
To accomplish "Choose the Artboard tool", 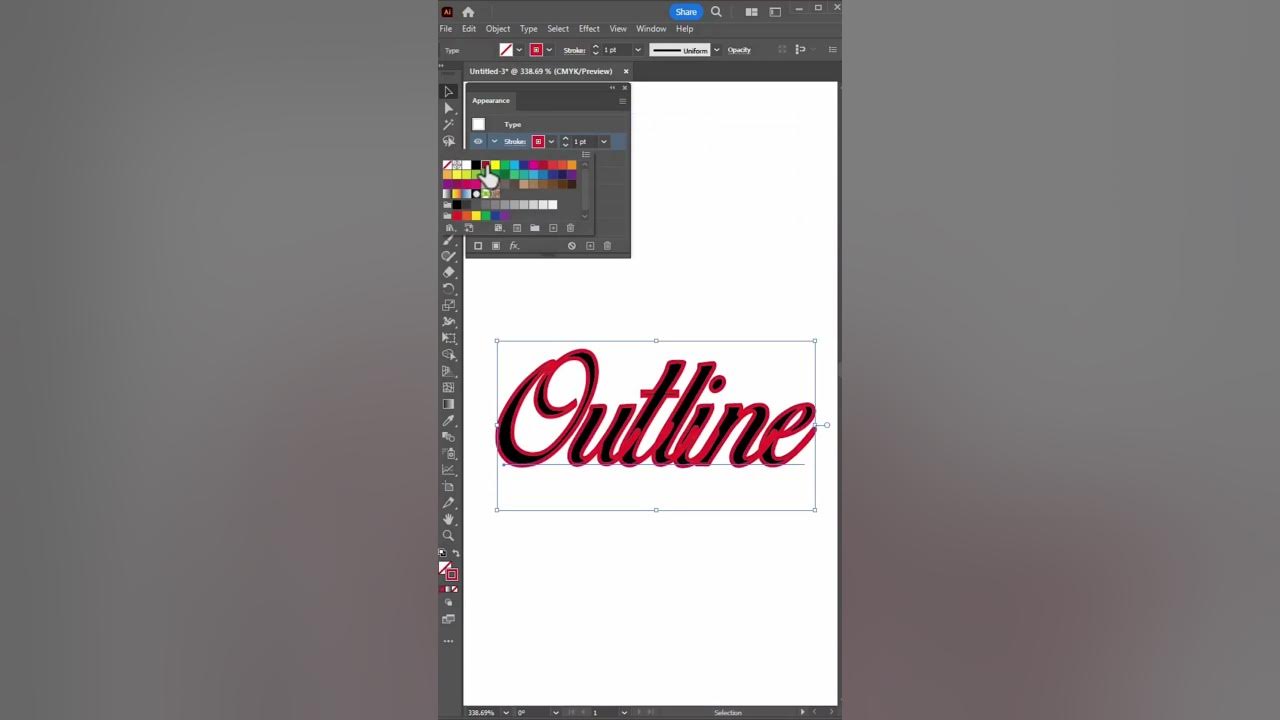I will [x=448, y=486].
